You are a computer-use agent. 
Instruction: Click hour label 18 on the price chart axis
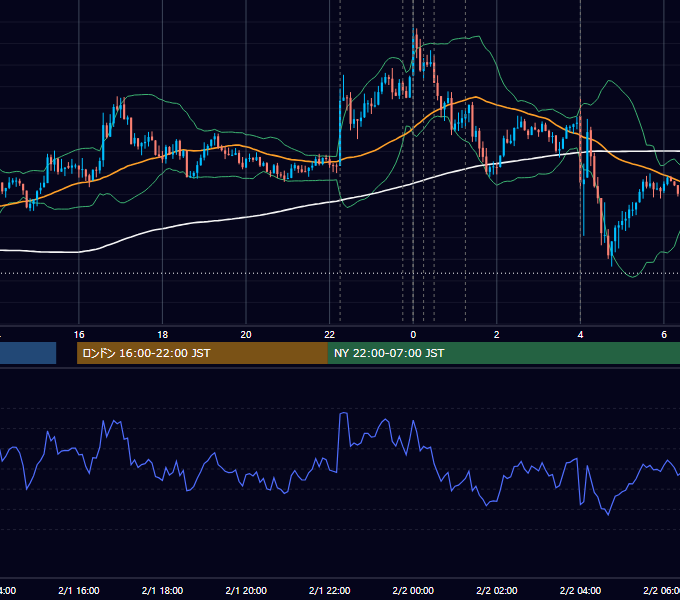pyautogui.click(x=162, y=335)
